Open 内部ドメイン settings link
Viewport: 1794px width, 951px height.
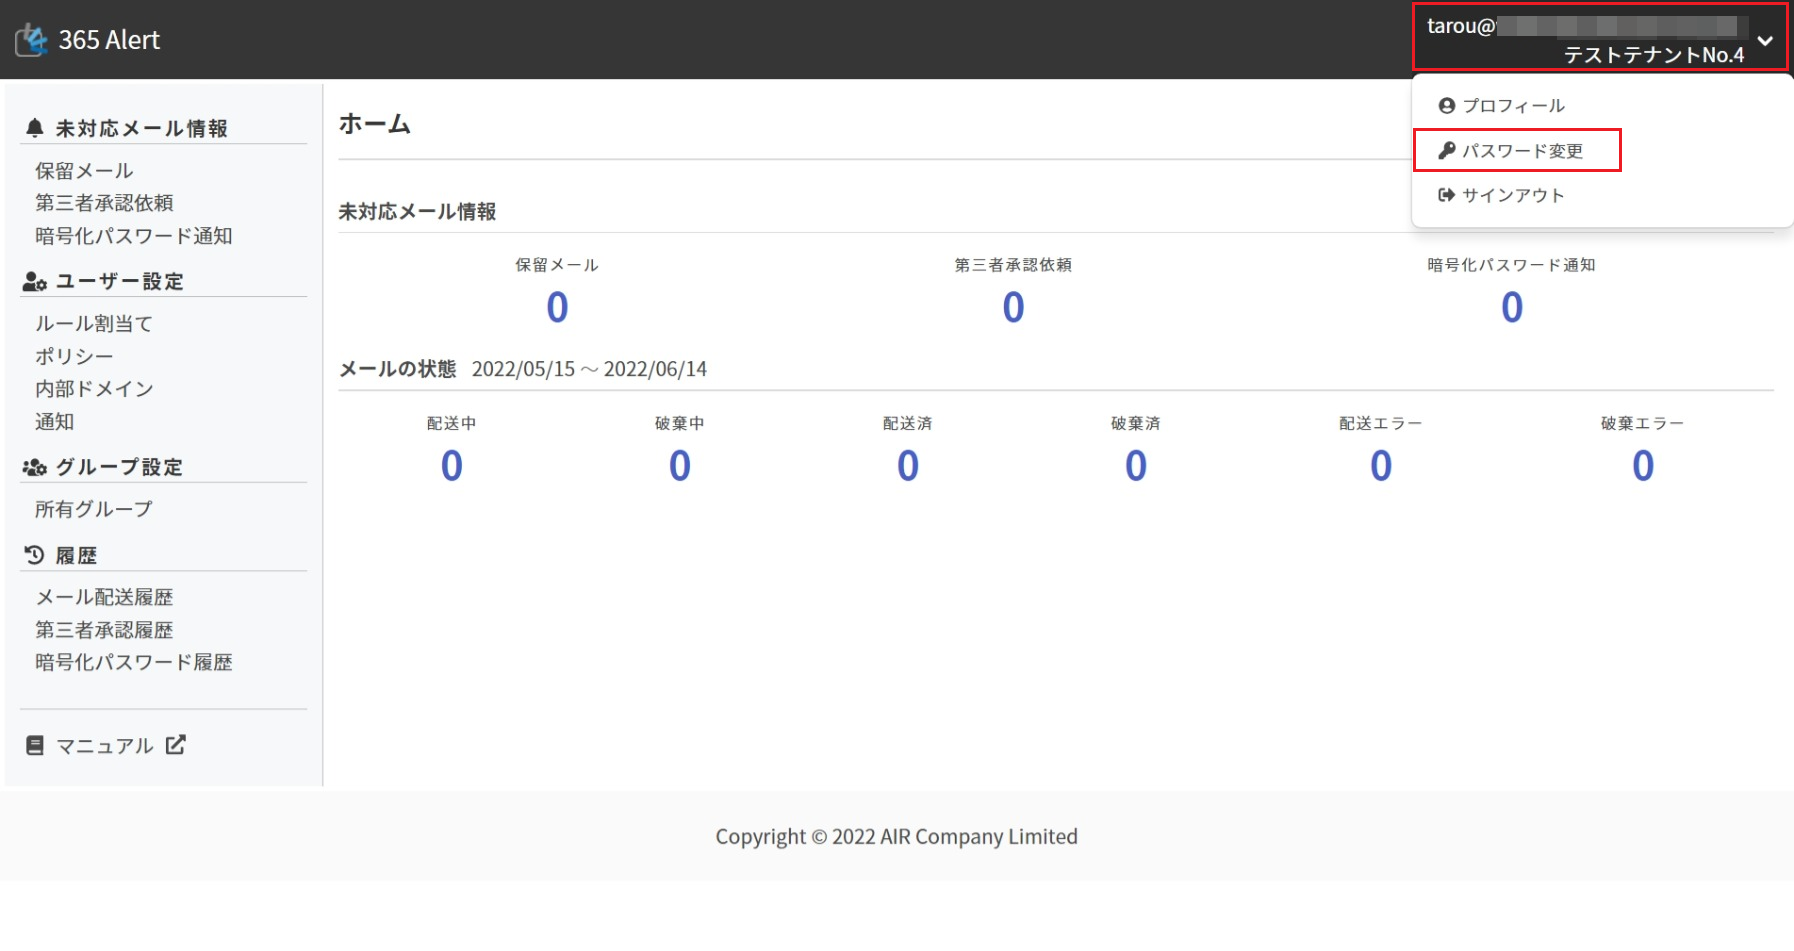[x=94, y=389]
